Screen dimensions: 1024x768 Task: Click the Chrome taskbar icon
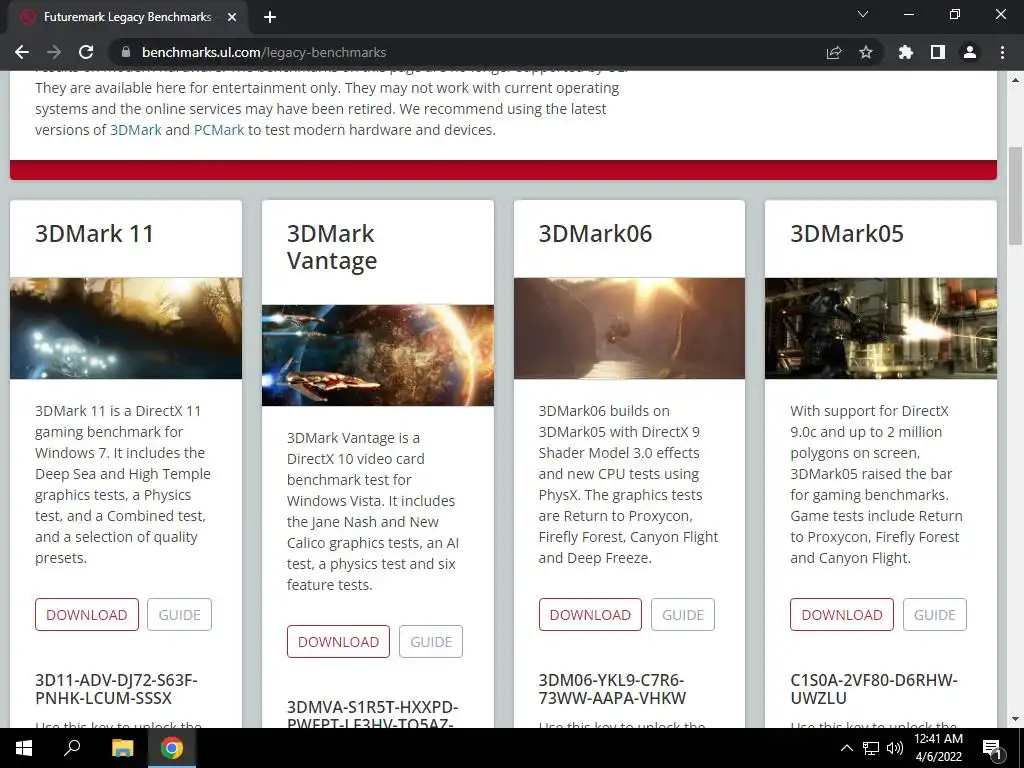(x=172, y=748)
